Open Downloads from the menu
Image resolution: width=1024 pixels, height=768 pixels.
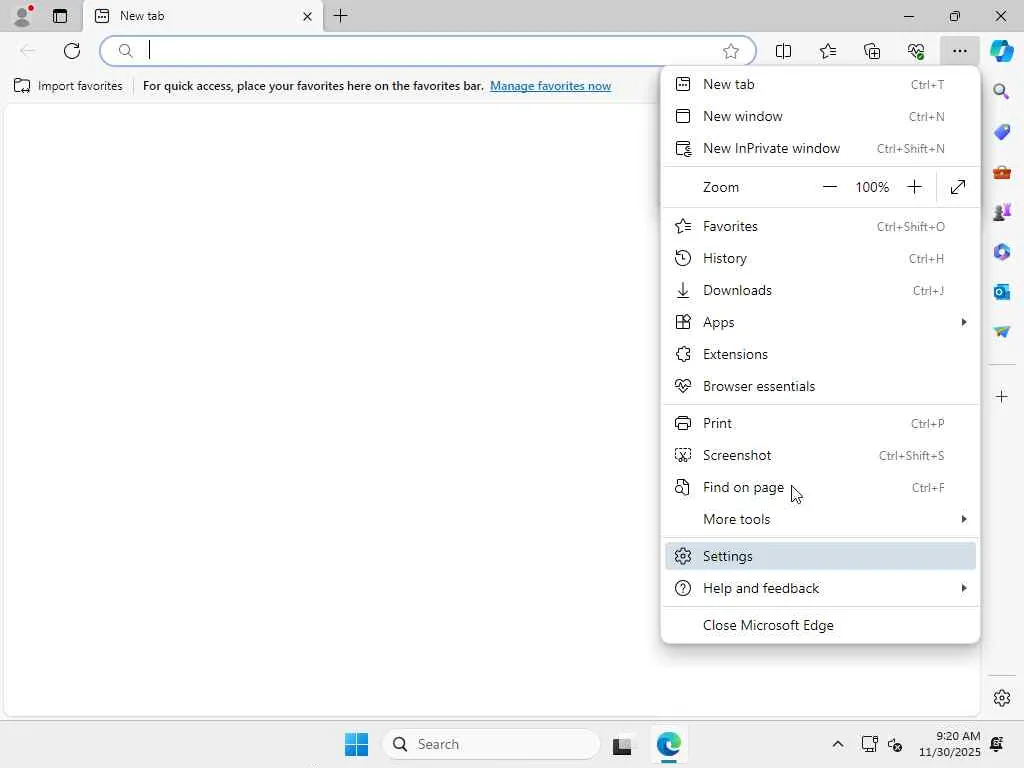pyautogui.click(x=820, y=290)
